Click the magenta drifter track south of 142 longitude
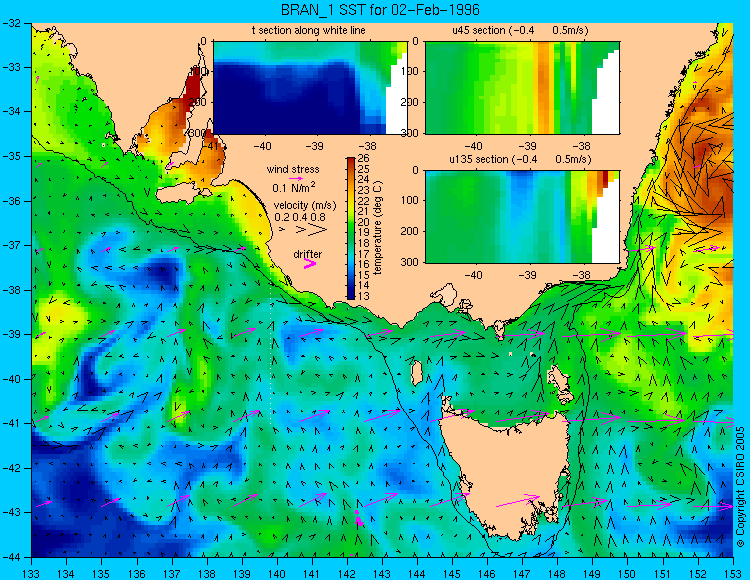This screenshot has height=580, width=750. (x=358, y=518)
